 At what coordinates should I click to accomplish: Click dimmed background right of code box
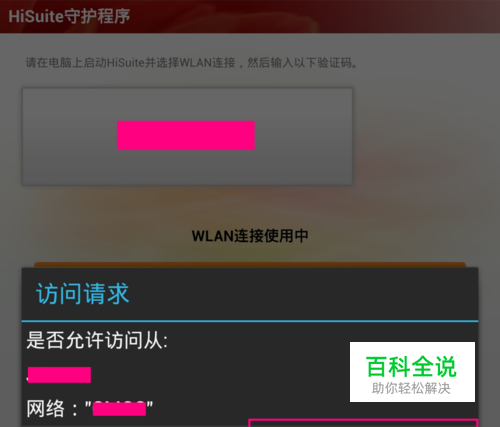[423, 136]
